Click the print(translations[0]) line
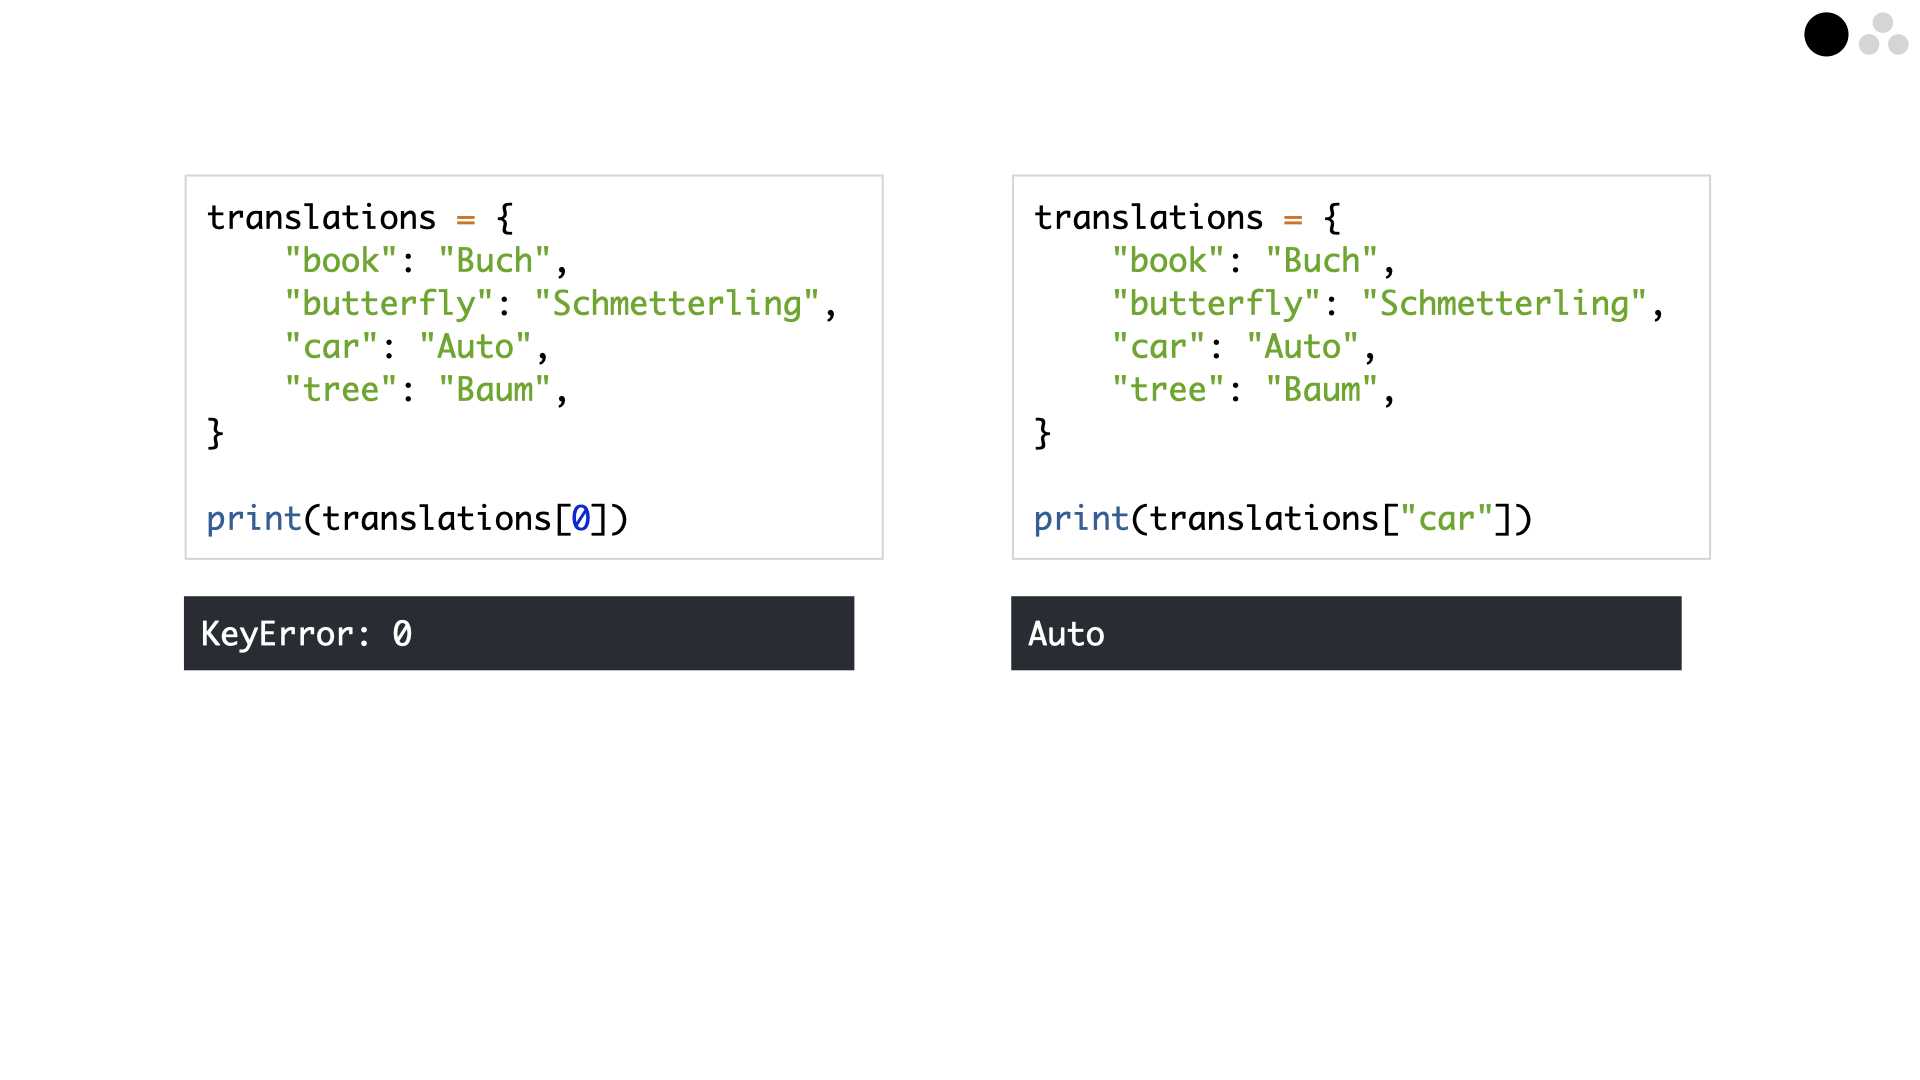Viewport: 1920px width, 1080px height. (417, 519)
